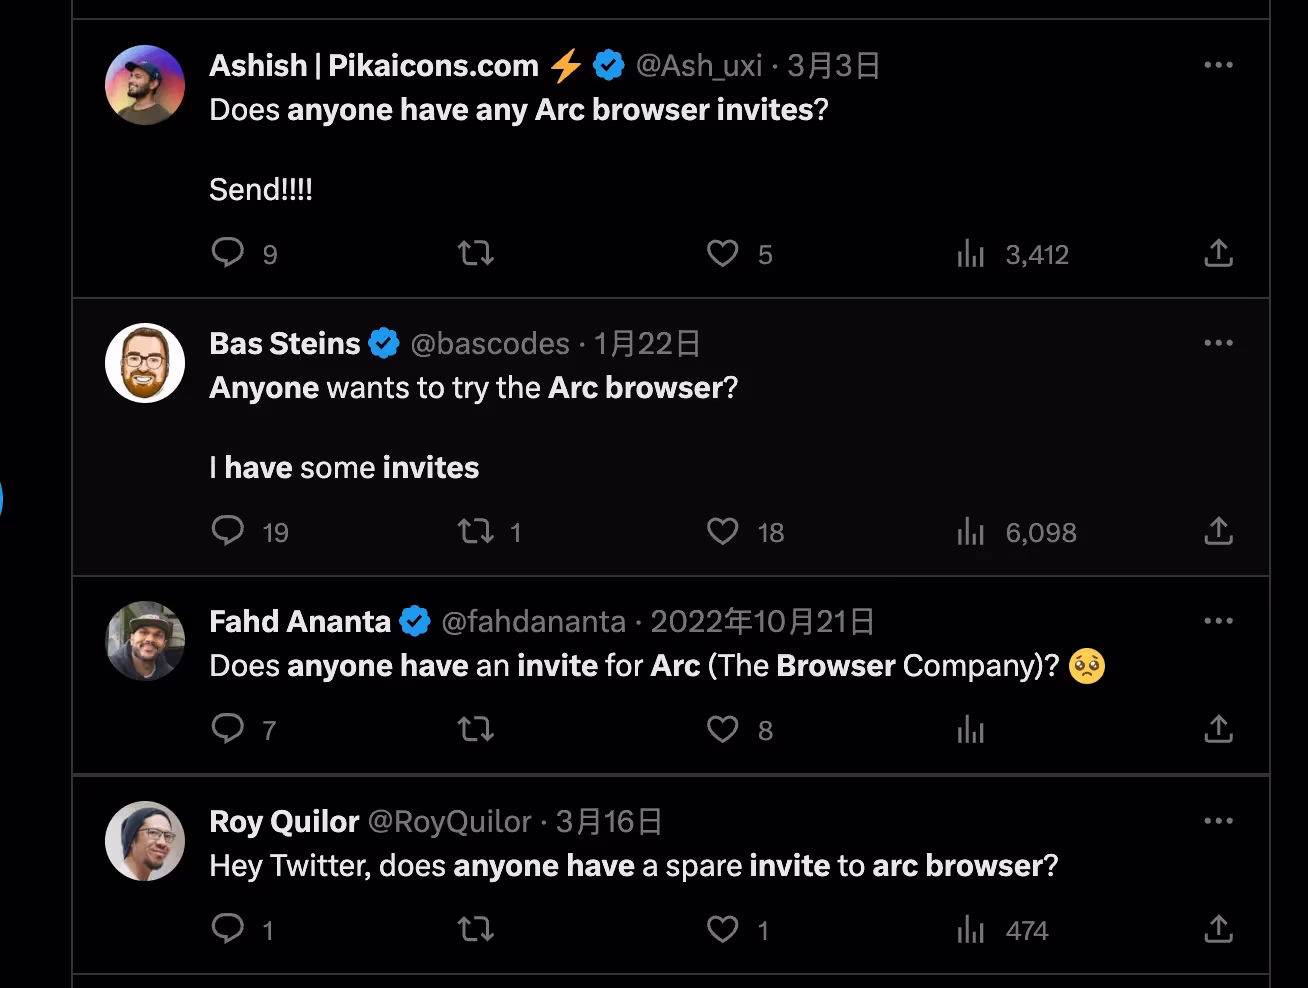Open Fahd Ananta's tweet date 2022年10月21日
The height and width of the screenshot is (988, 1308).
pos(762,622)
